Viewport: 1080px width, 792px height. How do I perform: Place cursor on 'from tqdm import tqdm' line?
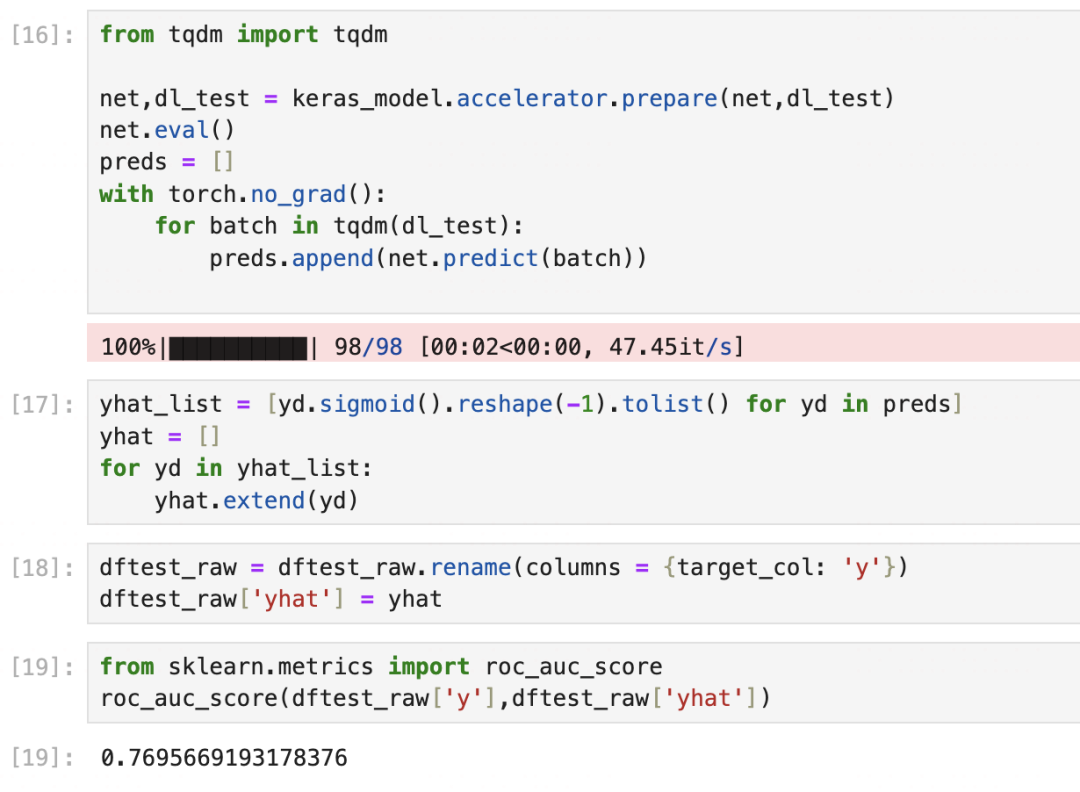[243, 35]
